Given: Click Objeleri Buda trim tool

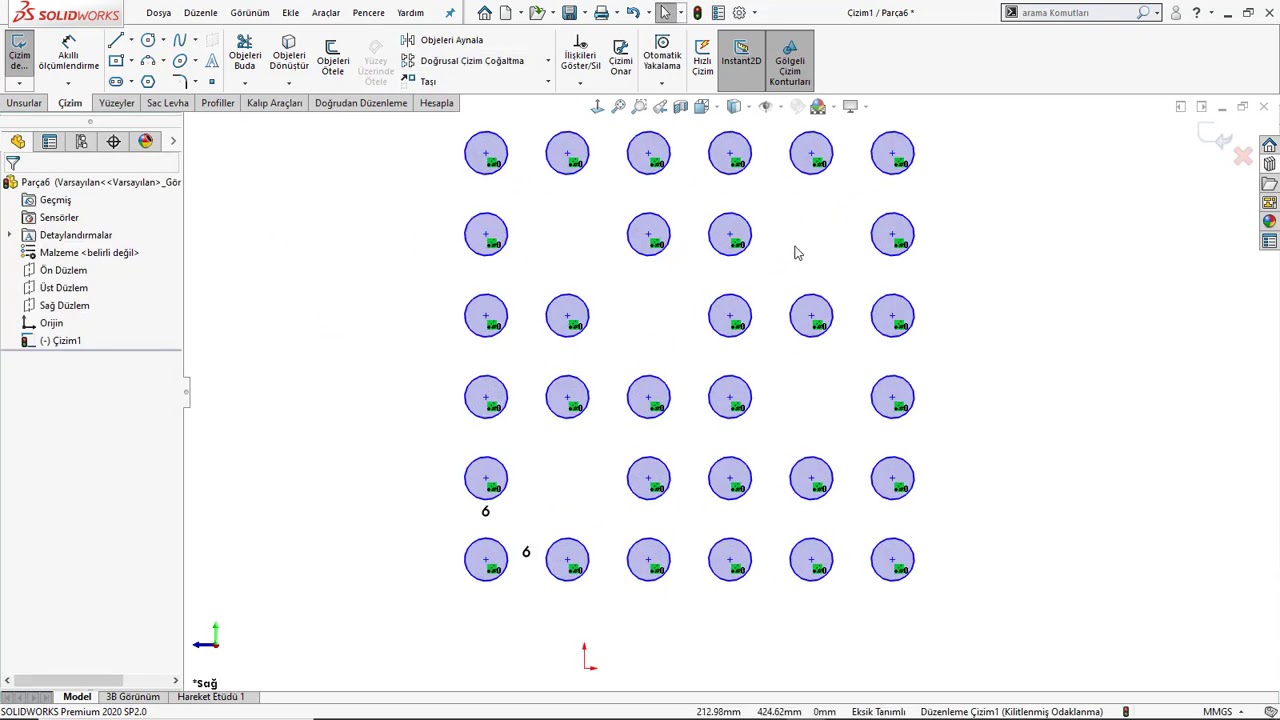Looking at the screenshot, I should [x=244, y=54].
